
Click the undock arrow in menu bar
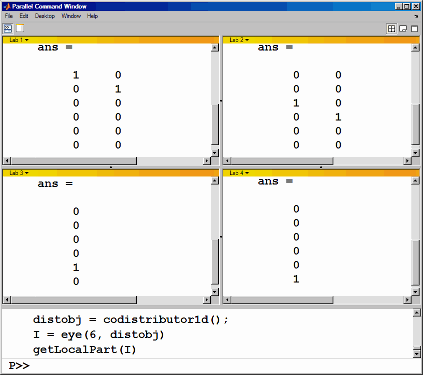(416, 16)
